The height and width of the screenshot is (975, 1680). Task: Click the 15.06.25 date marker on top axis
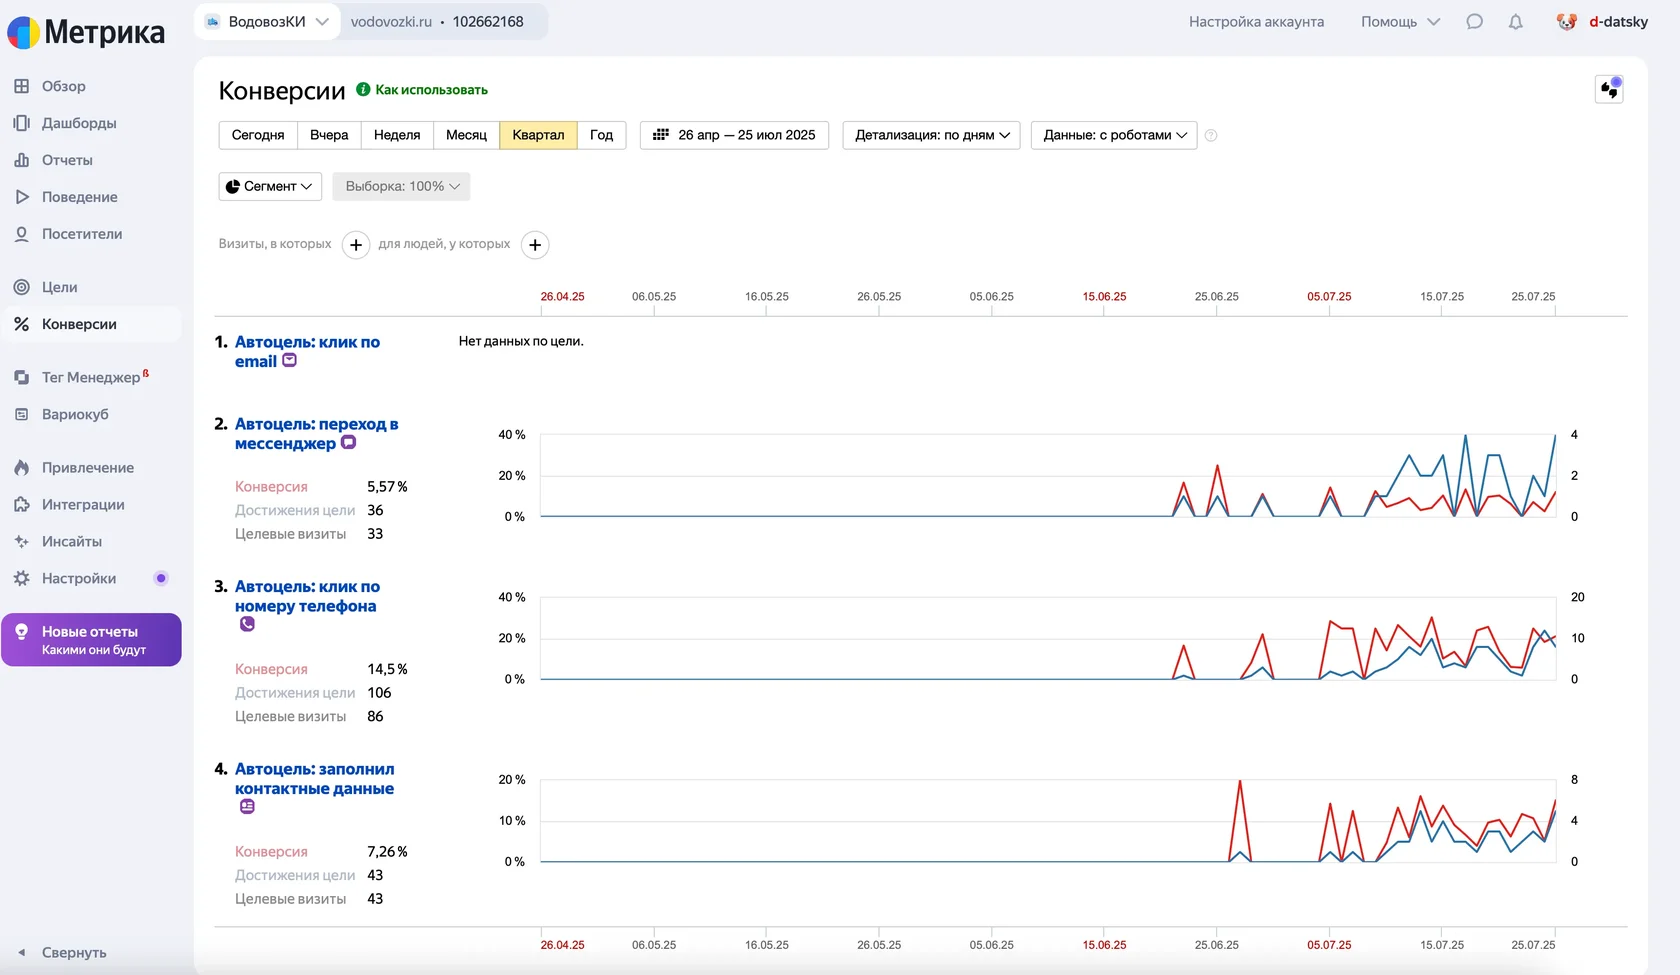click(1104, 297)
